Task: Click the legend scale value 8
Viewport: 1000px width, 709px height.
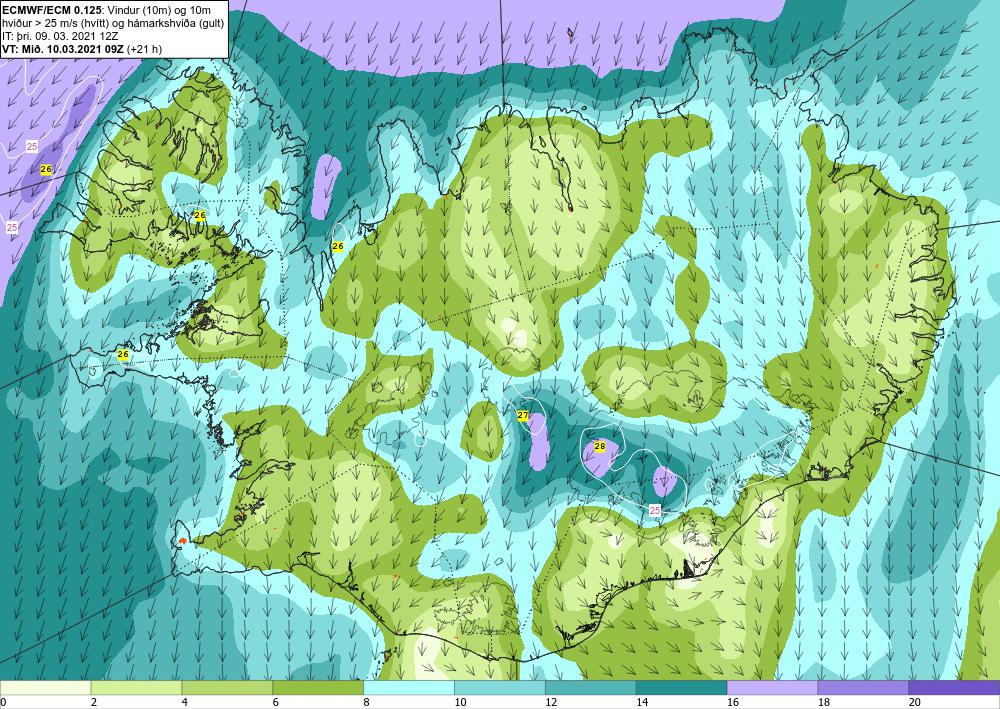Action: click(x=367, y=703)
